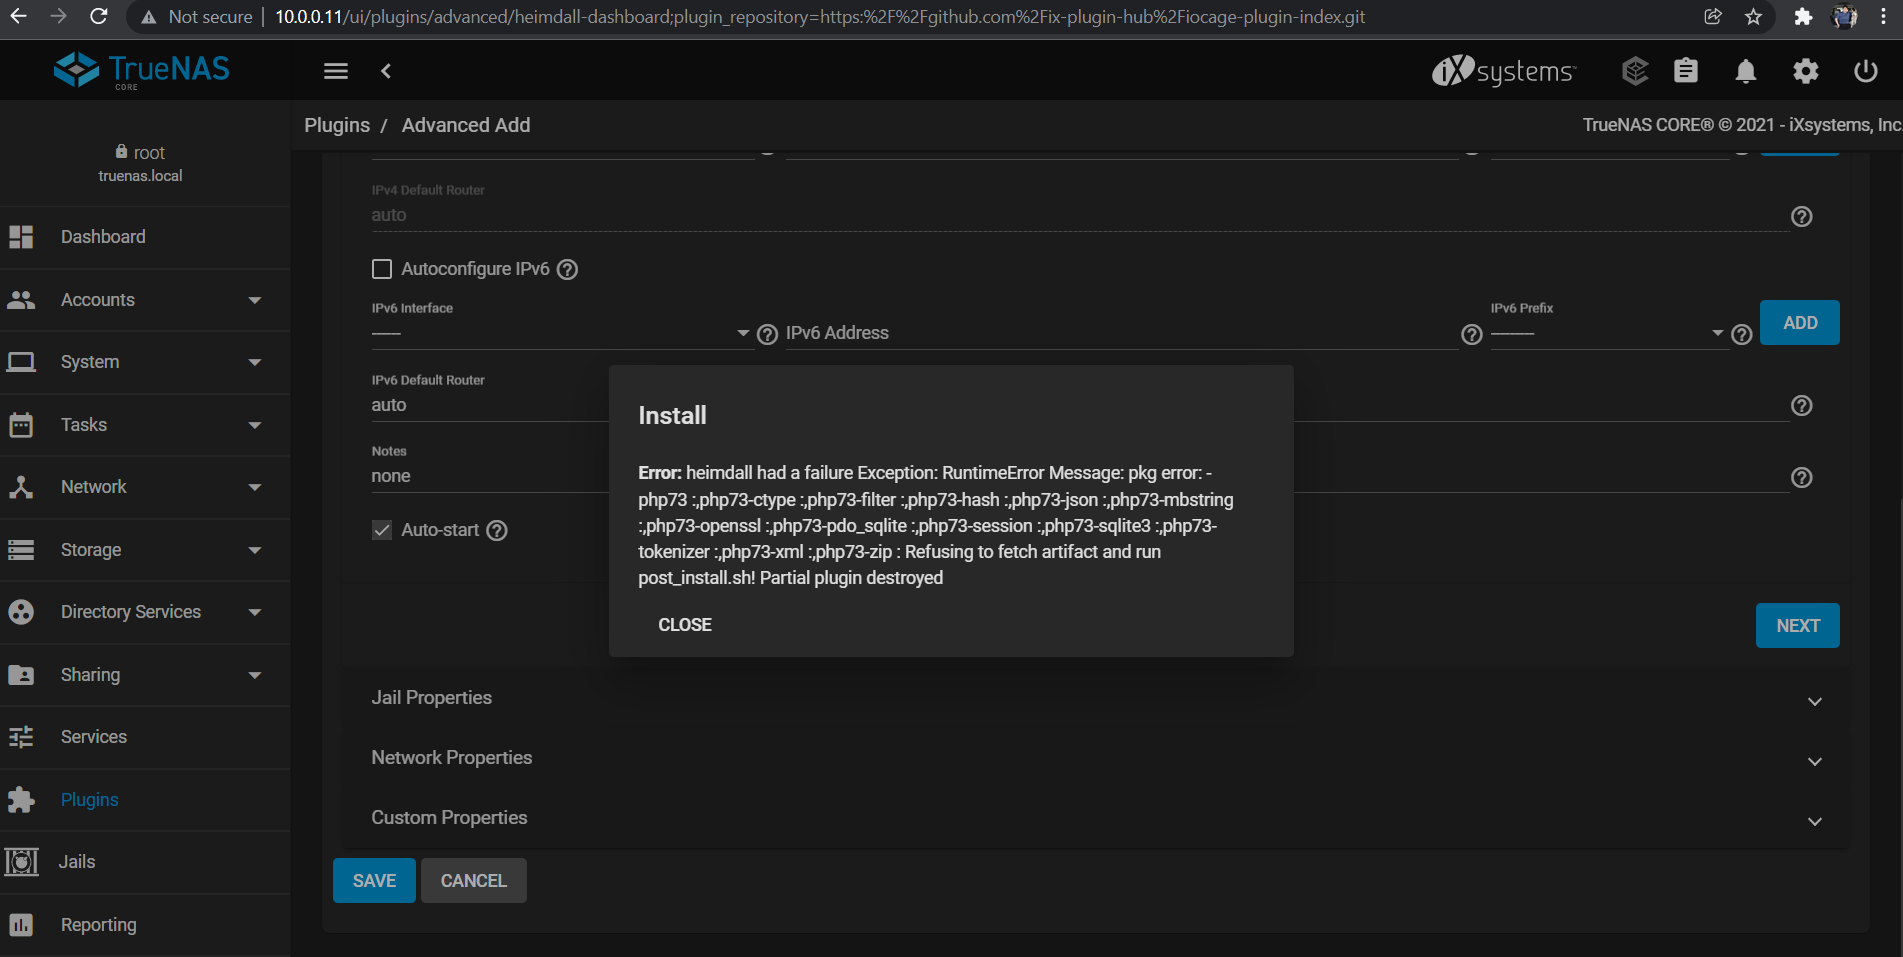The height and width of the screenshot is (957, 1903).
Task: Go to Services page
Action: 145,737
